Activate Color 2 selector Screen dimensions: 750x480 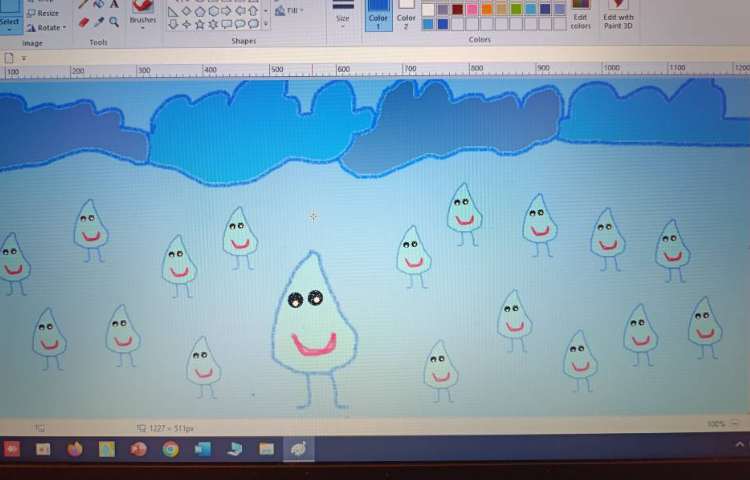(x=406, y=14)
